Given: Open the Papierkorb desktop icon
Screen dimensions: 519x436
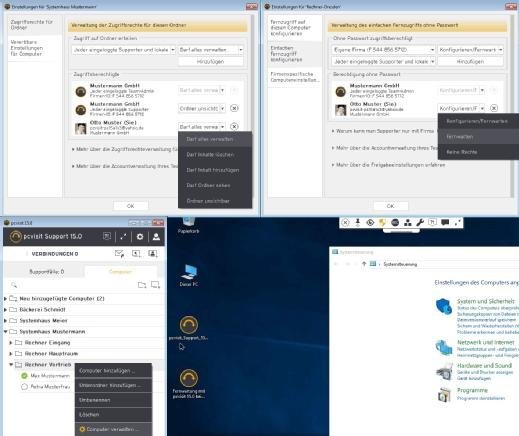Looking at the screenshot, I should [188, 225].
